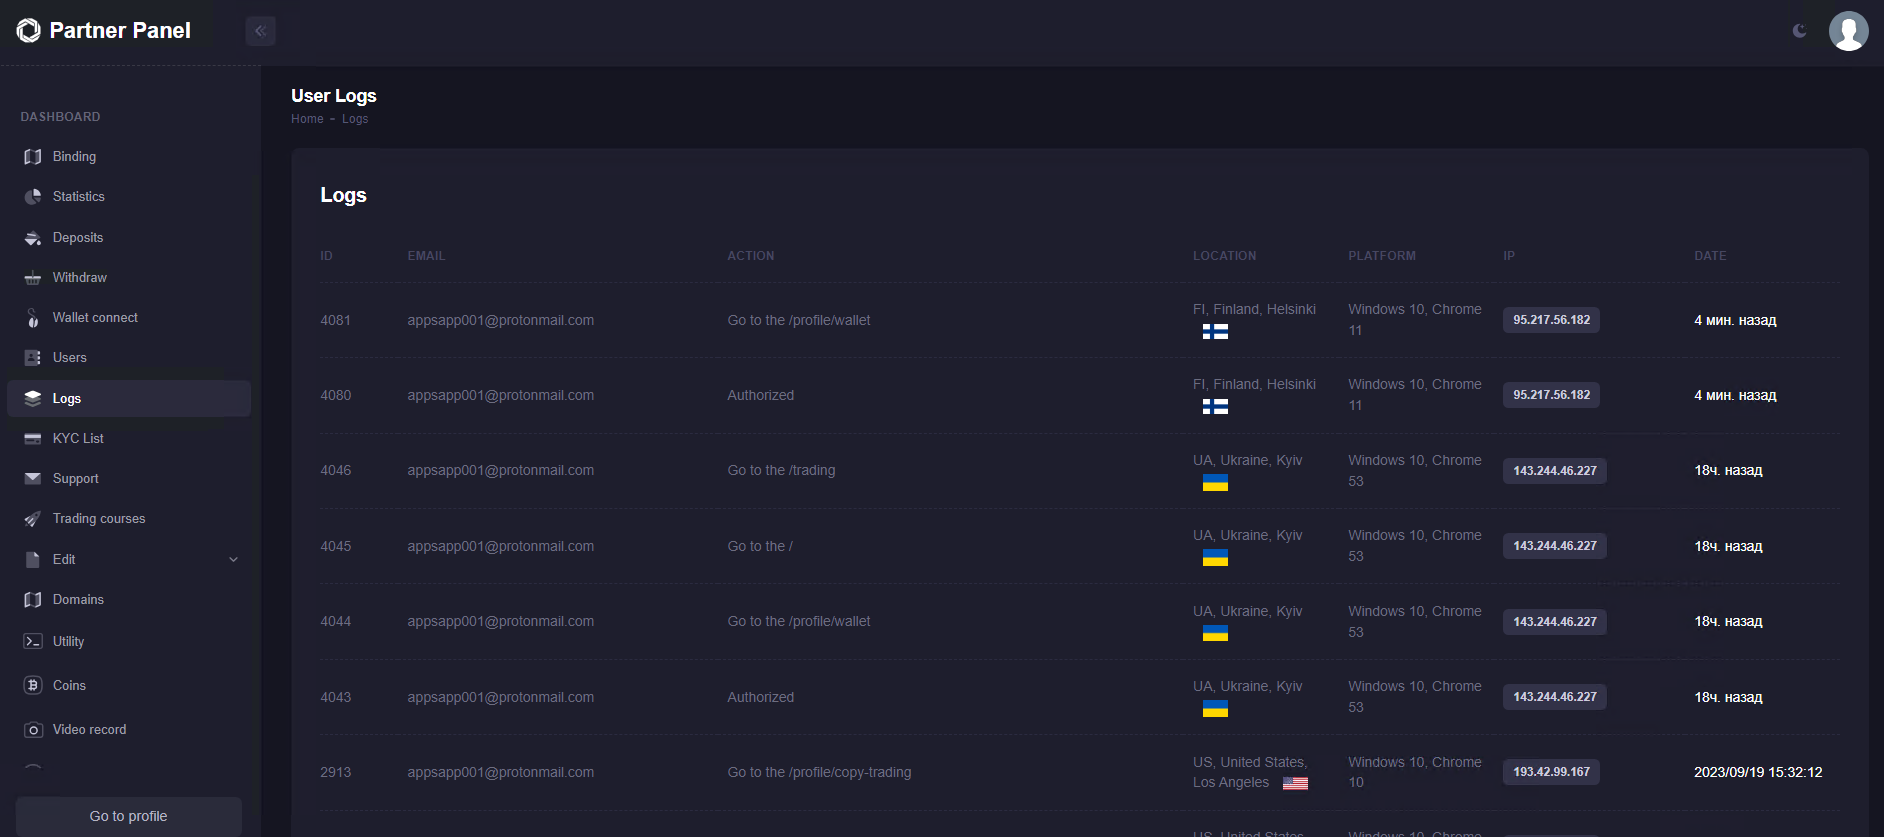Click the Go to profile button

(x=128, y=816)
